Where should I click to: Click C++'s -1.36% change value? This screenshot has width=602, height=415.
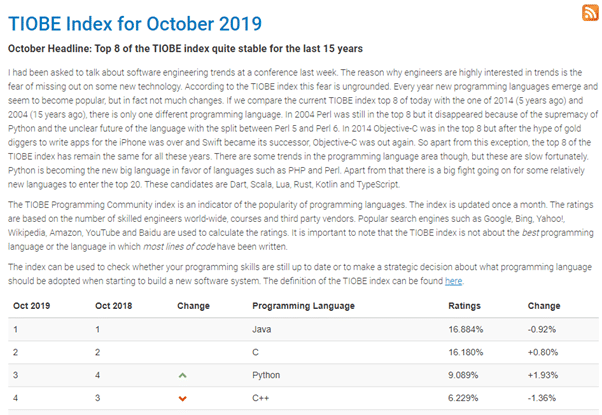542,398
